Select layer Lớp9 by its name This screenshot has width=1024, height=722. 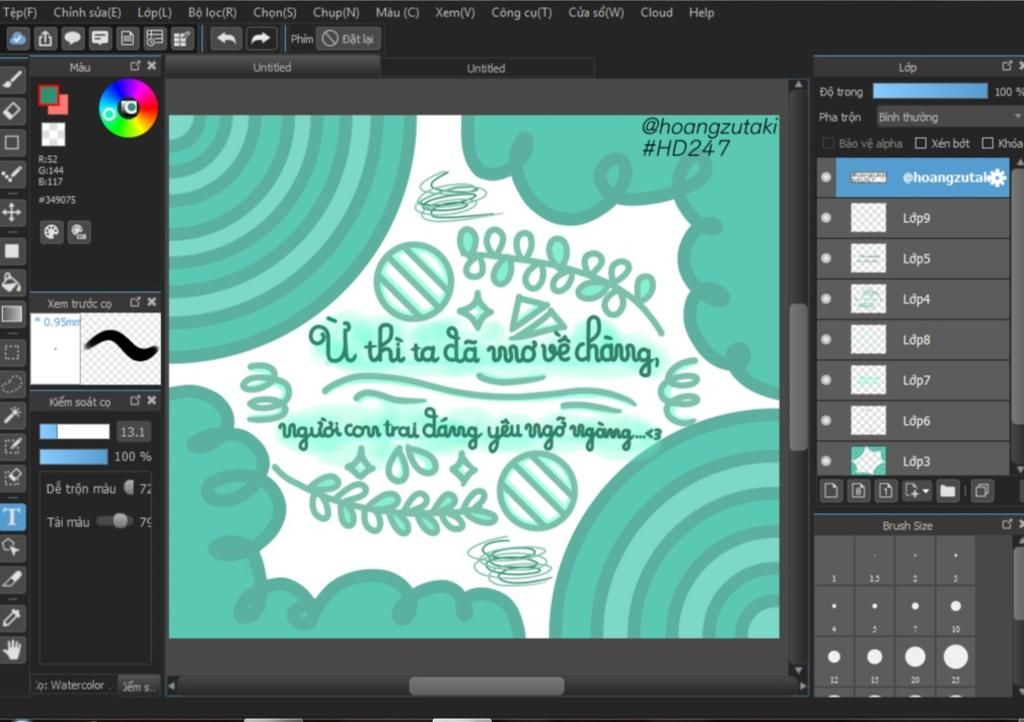pos(916,218)
